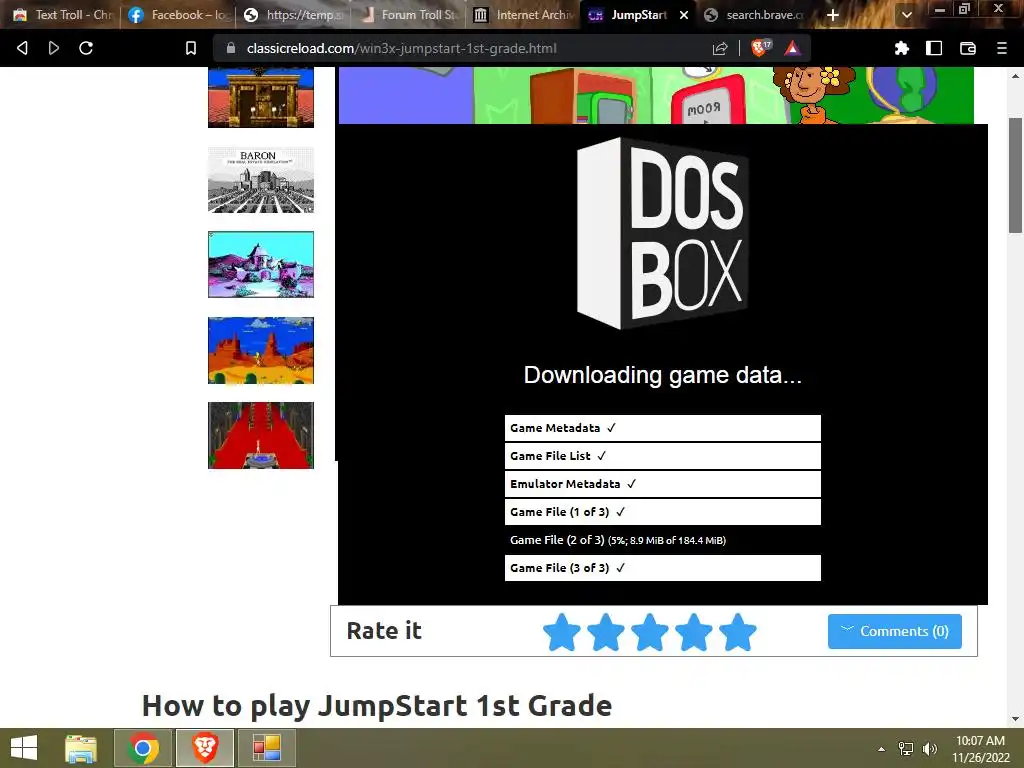Screen dimensions: 1024x768
Task: Go forward with the browser forward arrow
Action: coord(54,48)
